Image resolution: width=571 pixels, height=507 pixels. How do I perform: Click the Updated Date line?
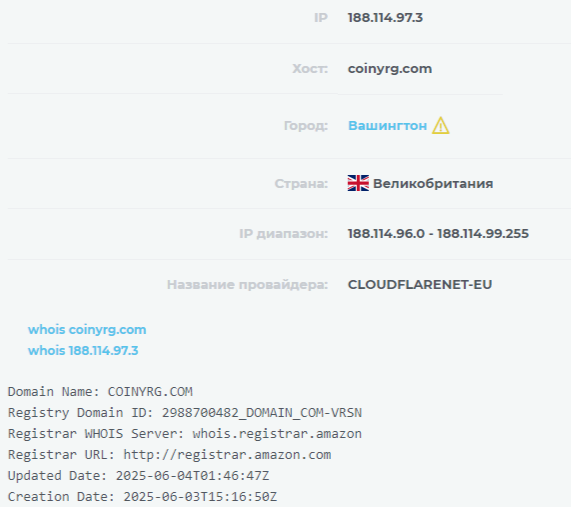tap(138, 476)
